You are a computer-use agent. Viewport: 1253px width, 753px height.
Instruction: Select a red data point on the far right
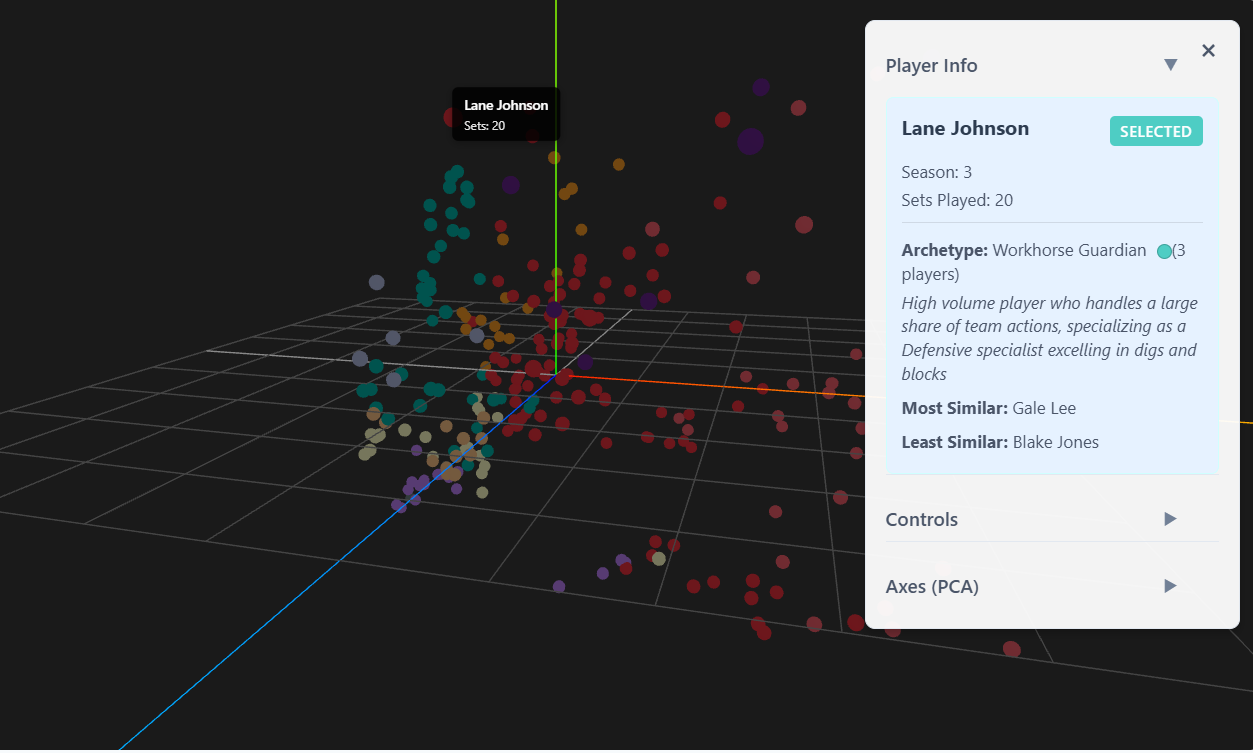point(855,352)
